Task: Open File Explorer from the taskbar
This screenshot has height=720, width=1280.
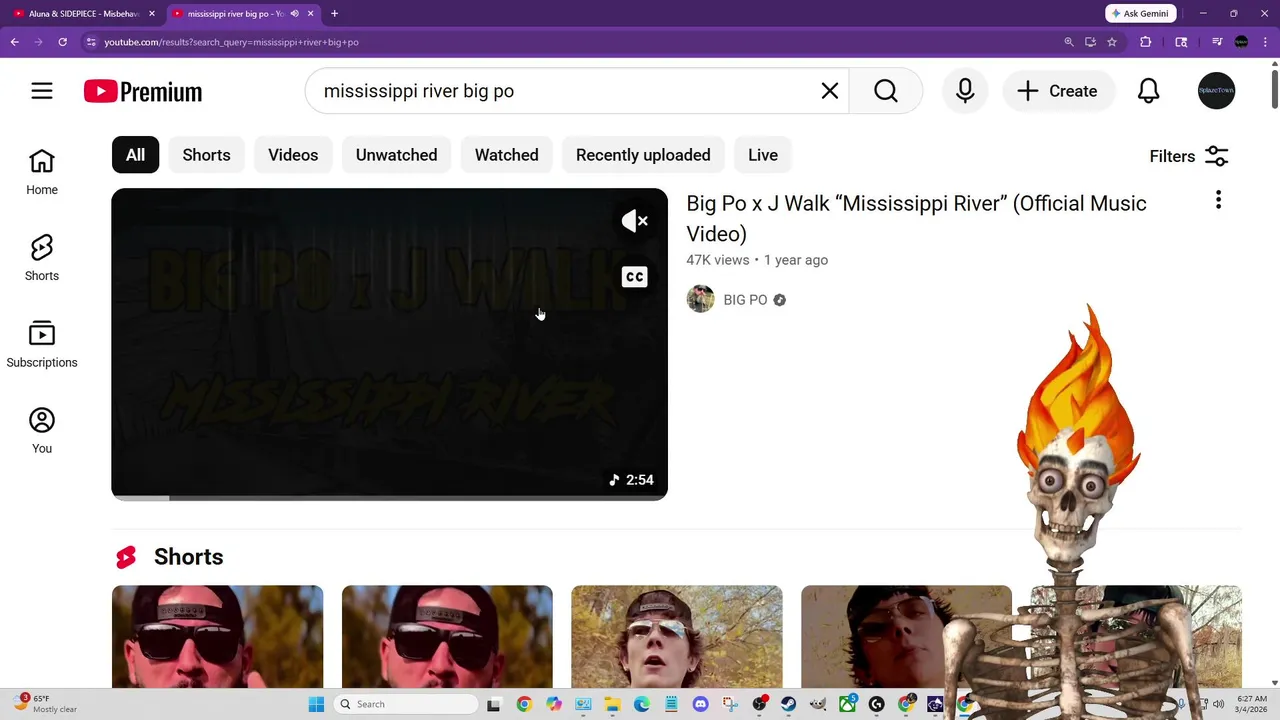Action: 612,704
